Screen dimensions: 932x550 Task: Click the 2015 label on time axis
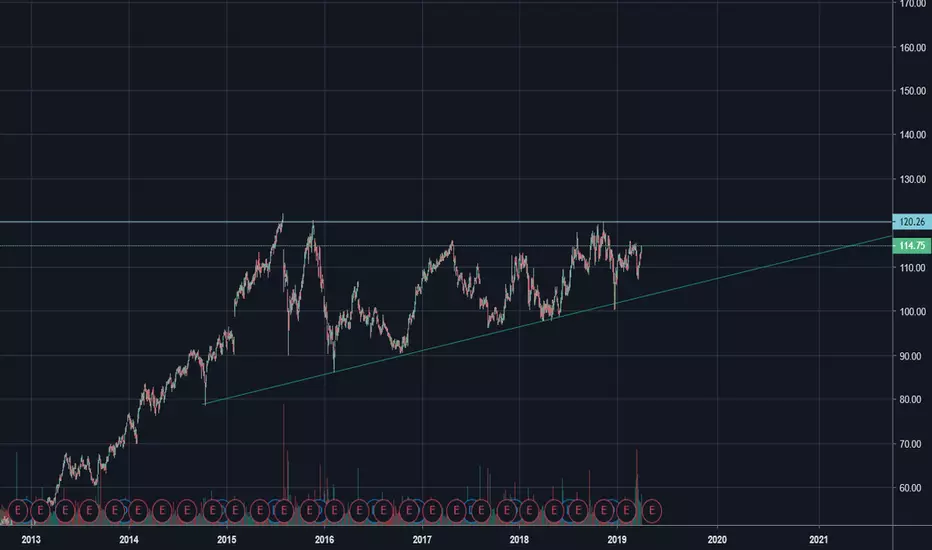tap(226, 540)
